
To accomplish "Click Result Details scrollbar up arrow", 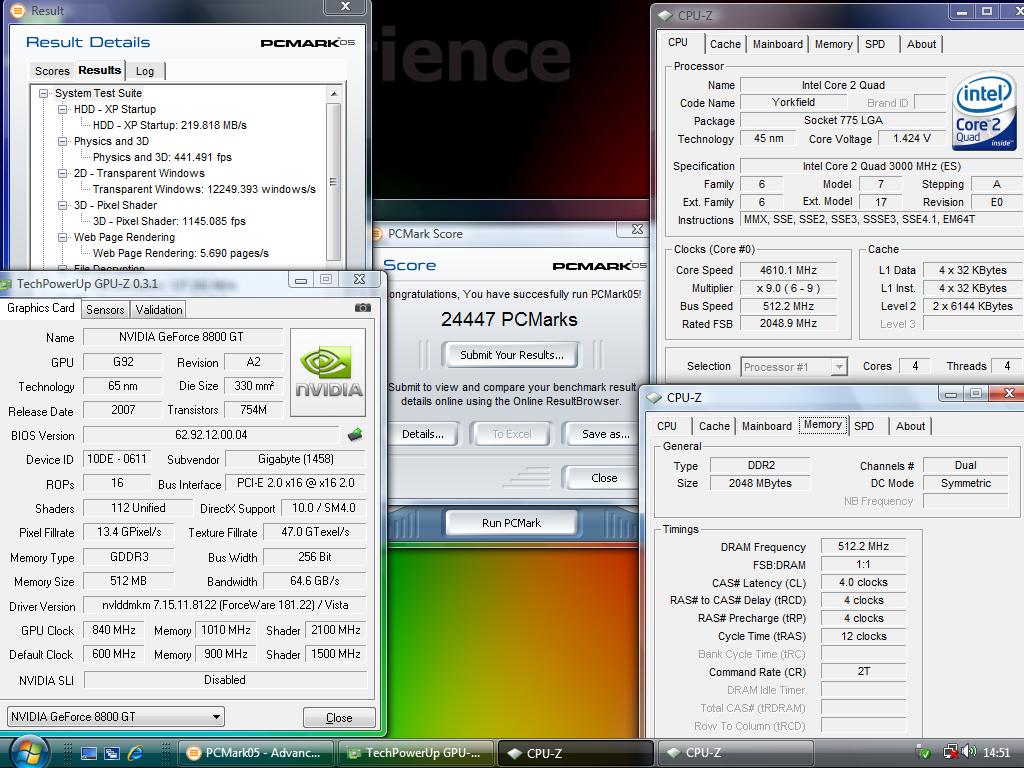I will [x=334, y=94].
